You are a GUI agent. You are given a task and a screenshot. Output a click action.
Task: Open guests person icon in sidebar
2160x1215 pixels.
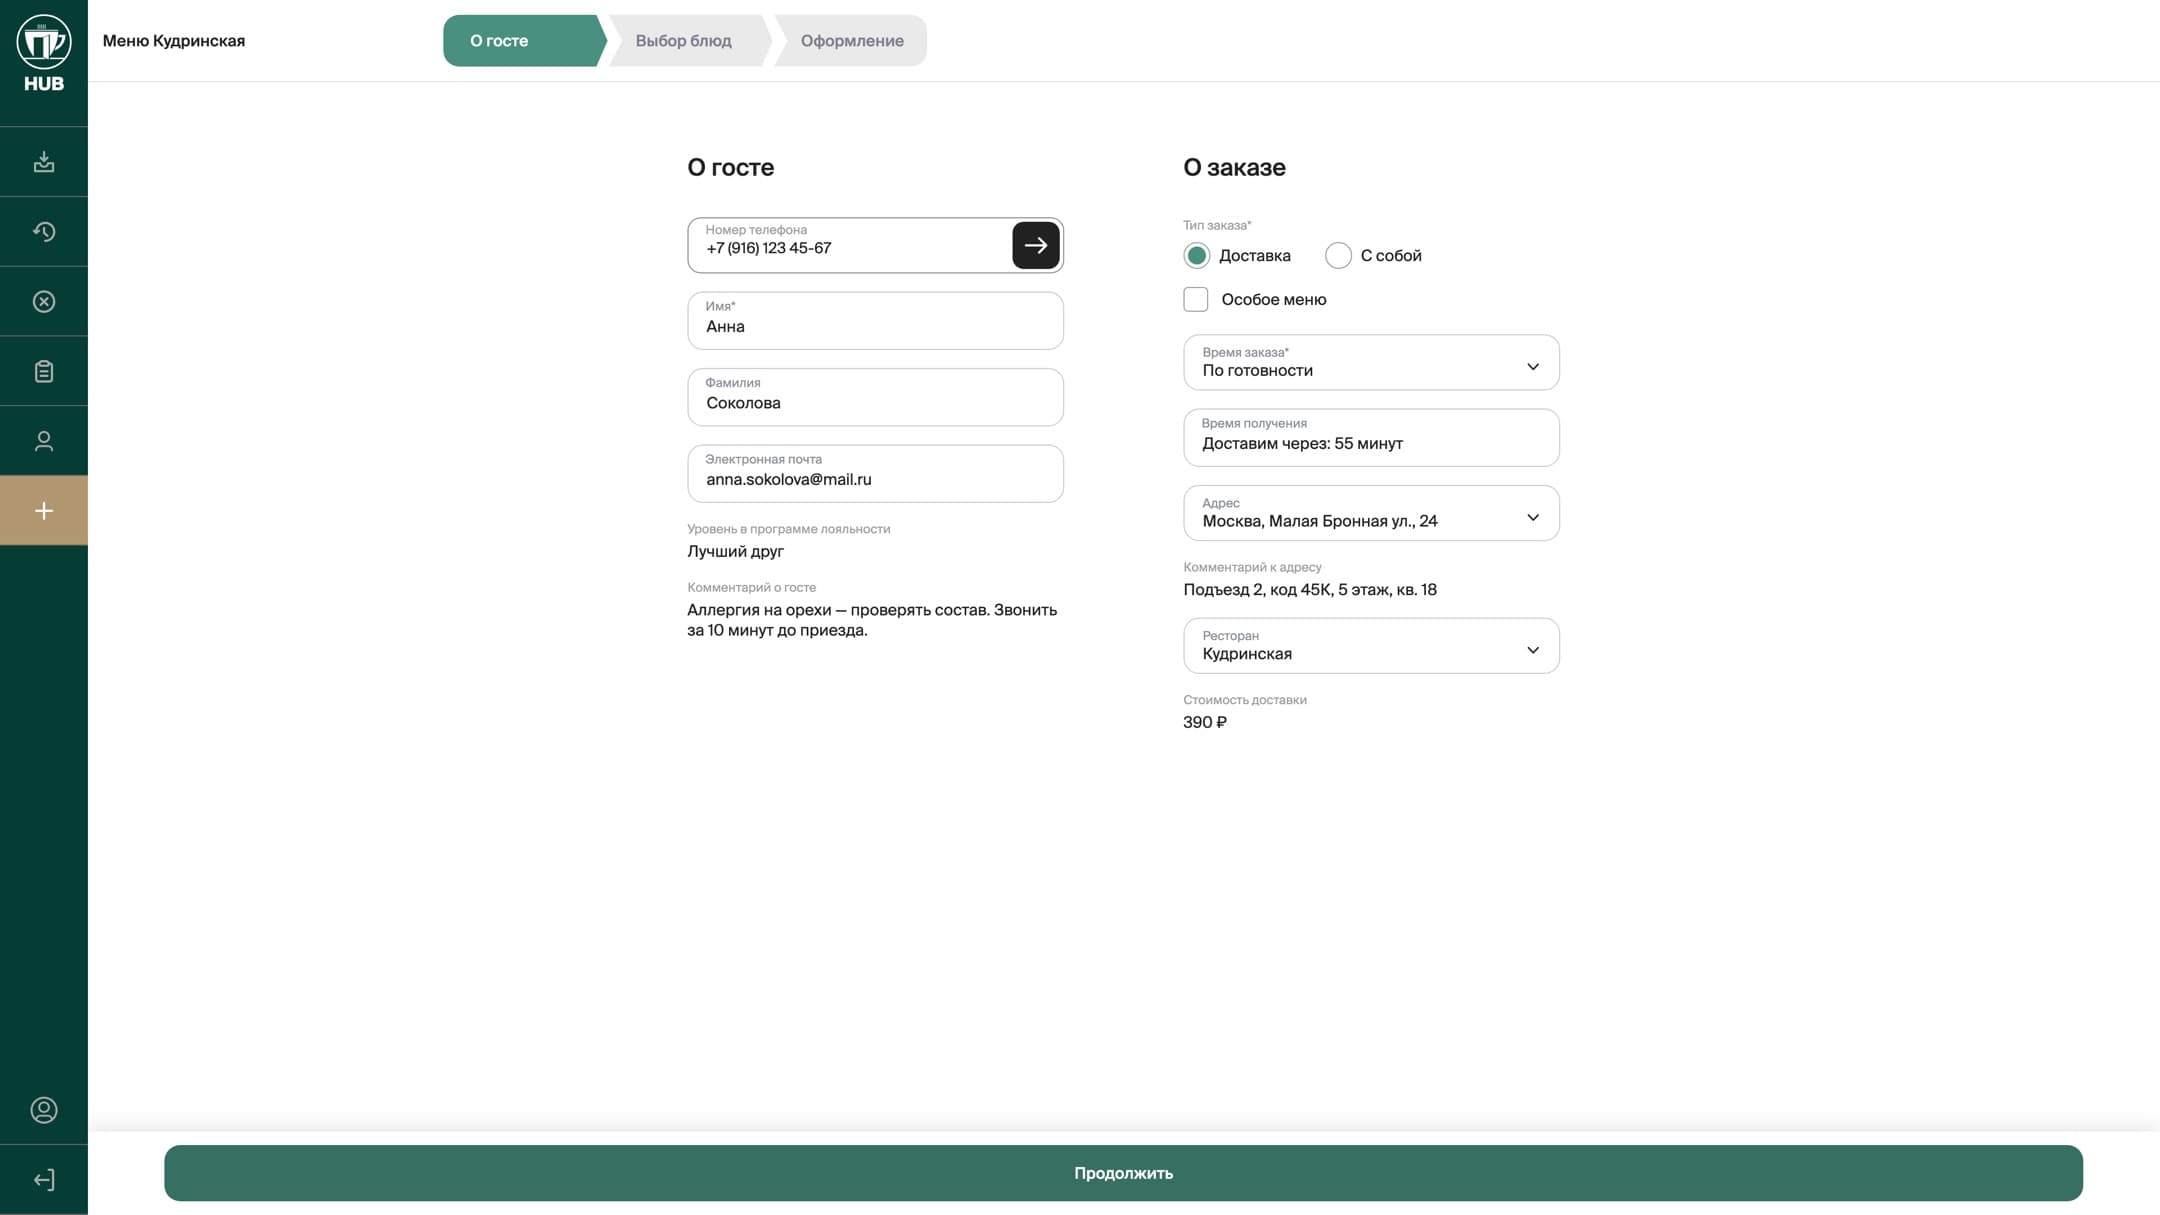pos(44,441)
